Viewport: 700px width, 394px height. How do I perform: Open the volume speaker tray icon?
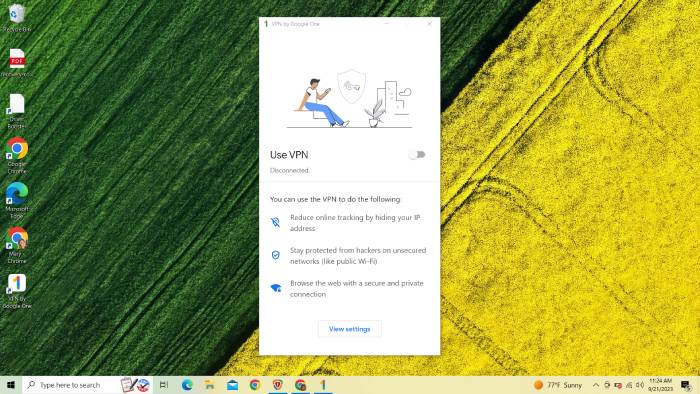640,385
